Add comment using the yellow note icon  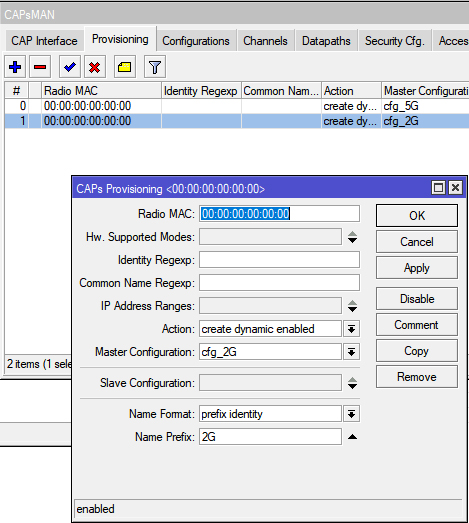pyautogui.click(x=125, y=67)
